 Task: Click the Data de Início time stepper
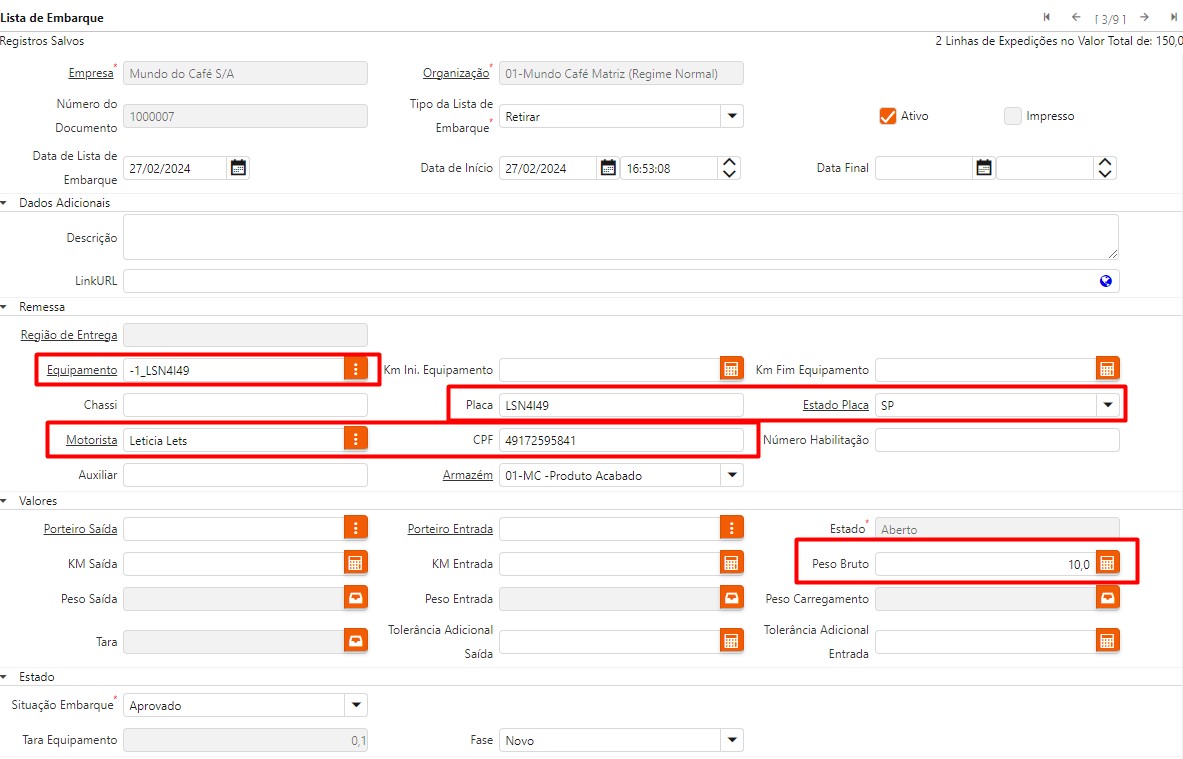[730, 168]
